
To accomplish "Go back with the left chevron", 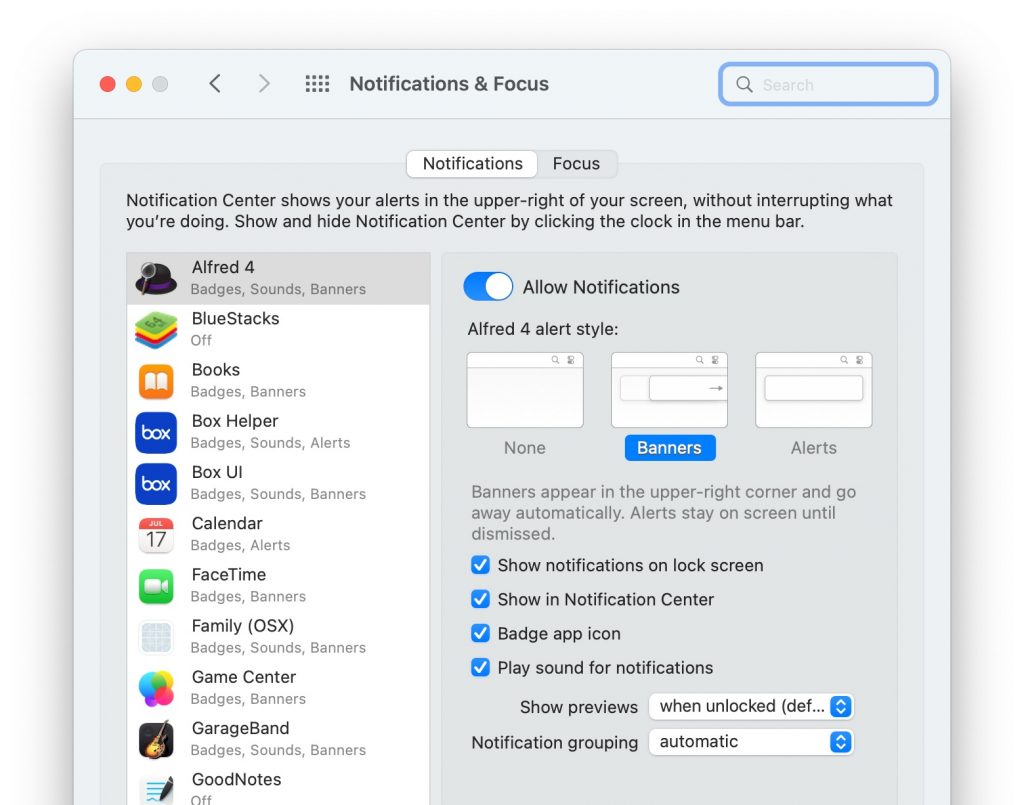I will tap(215, 84).
